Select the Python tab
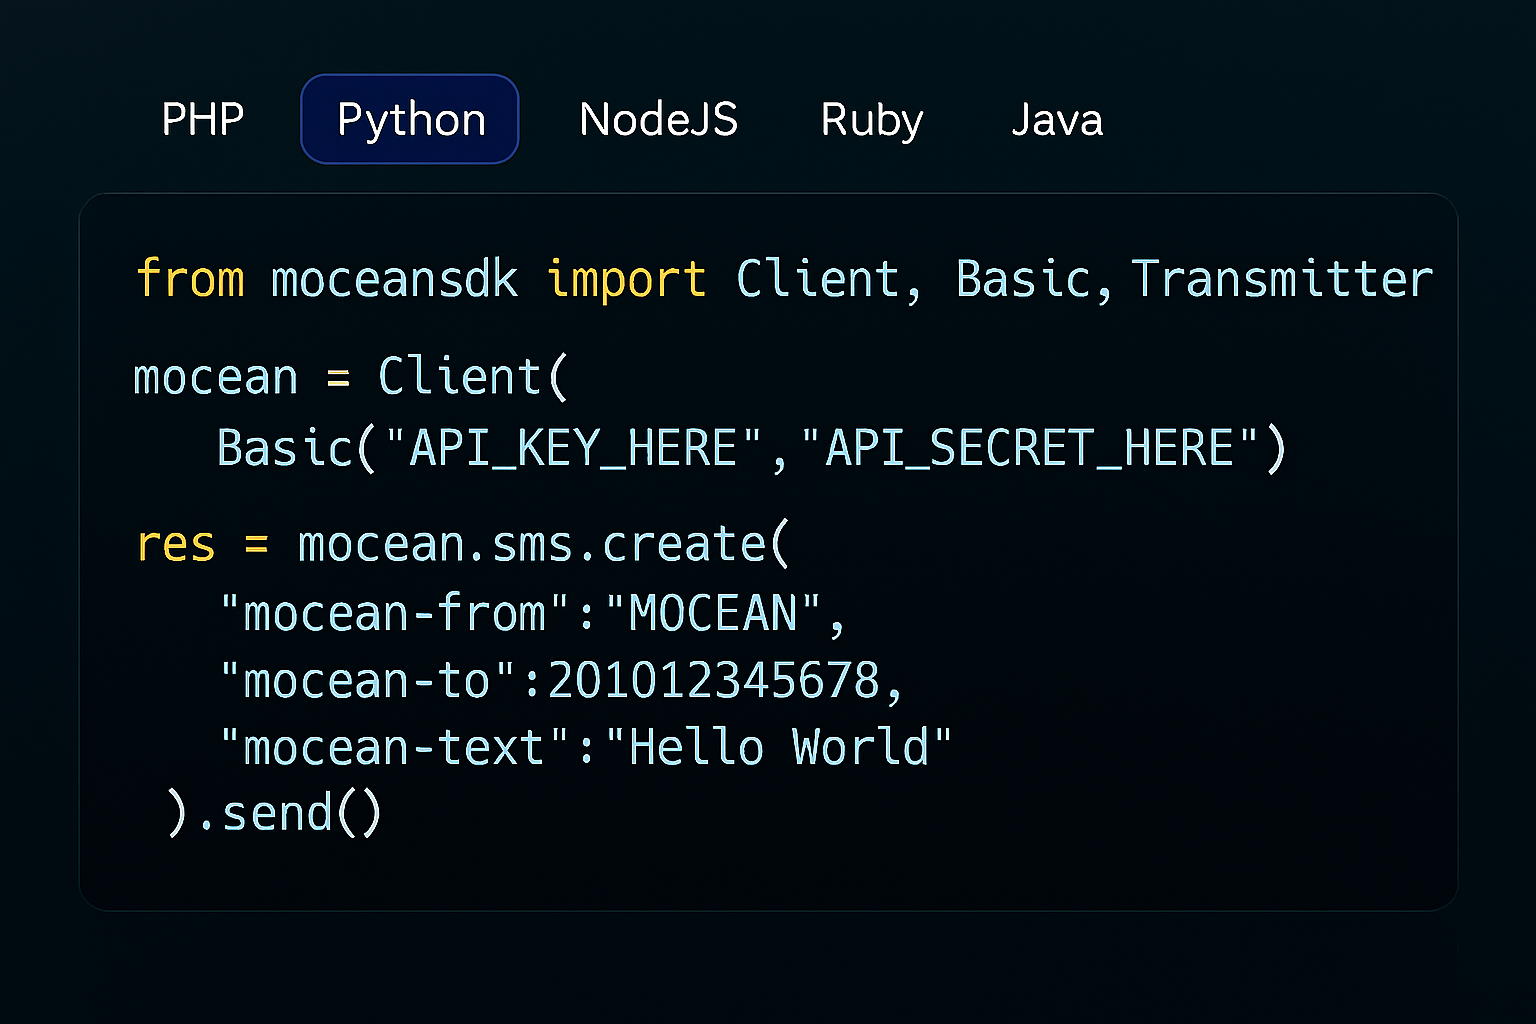Screen dimensions: 1536x1024 (410, 120)
